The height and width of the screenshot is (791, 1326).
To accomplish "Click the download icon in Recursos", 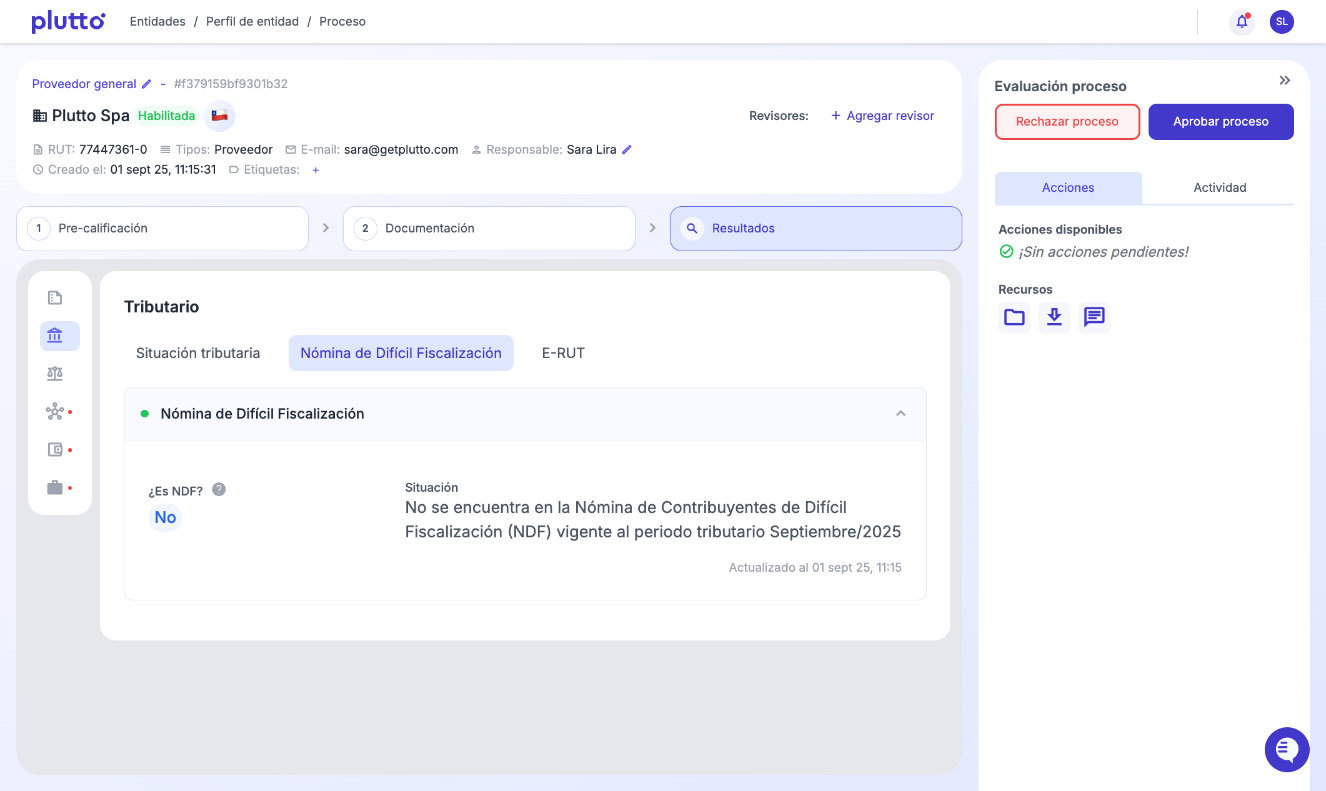I will coord(1054,317).
